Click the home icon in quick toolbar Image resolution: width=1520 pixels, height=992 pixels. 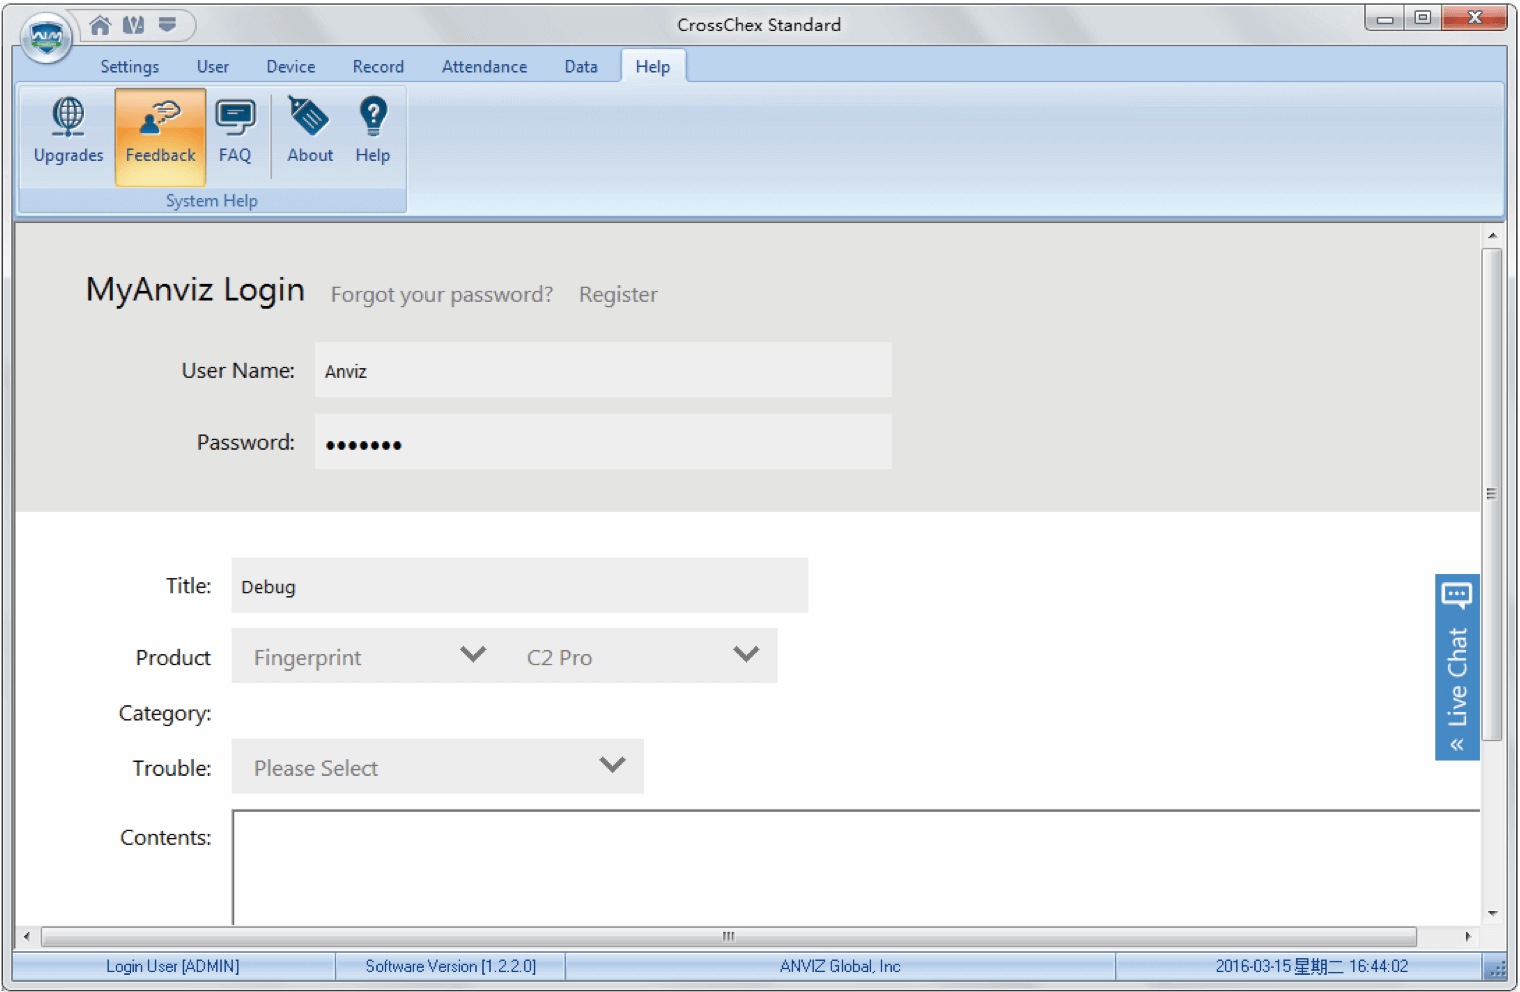click(x=100, y=25)
